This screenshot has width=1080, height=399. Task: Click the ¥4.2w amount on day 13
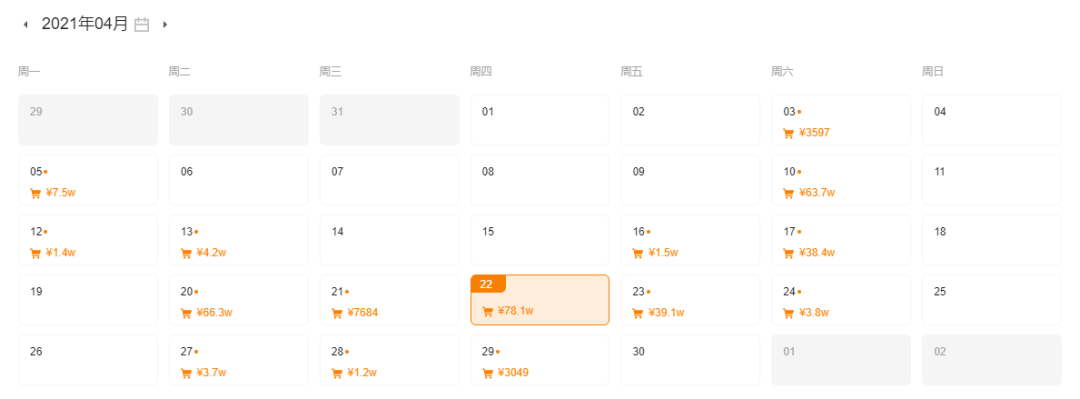click(211, 253)
